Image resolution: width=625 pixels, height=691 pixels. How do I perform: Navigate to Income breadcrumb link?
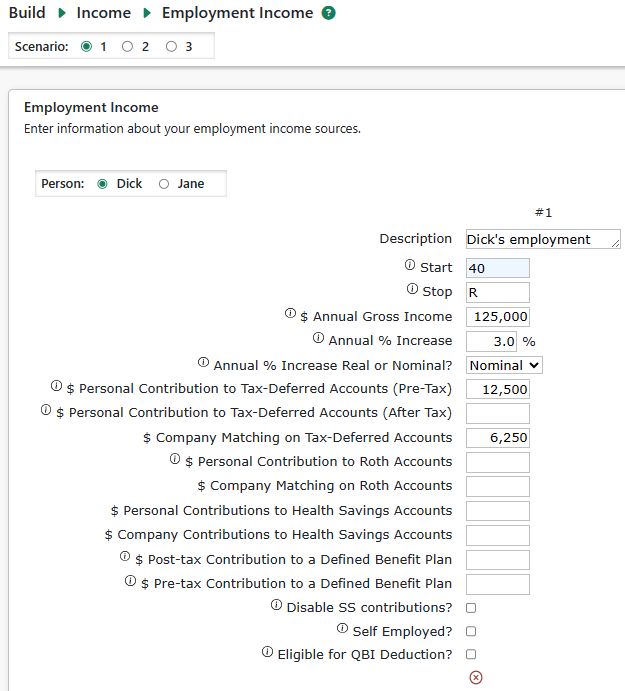tap(104, 13)
